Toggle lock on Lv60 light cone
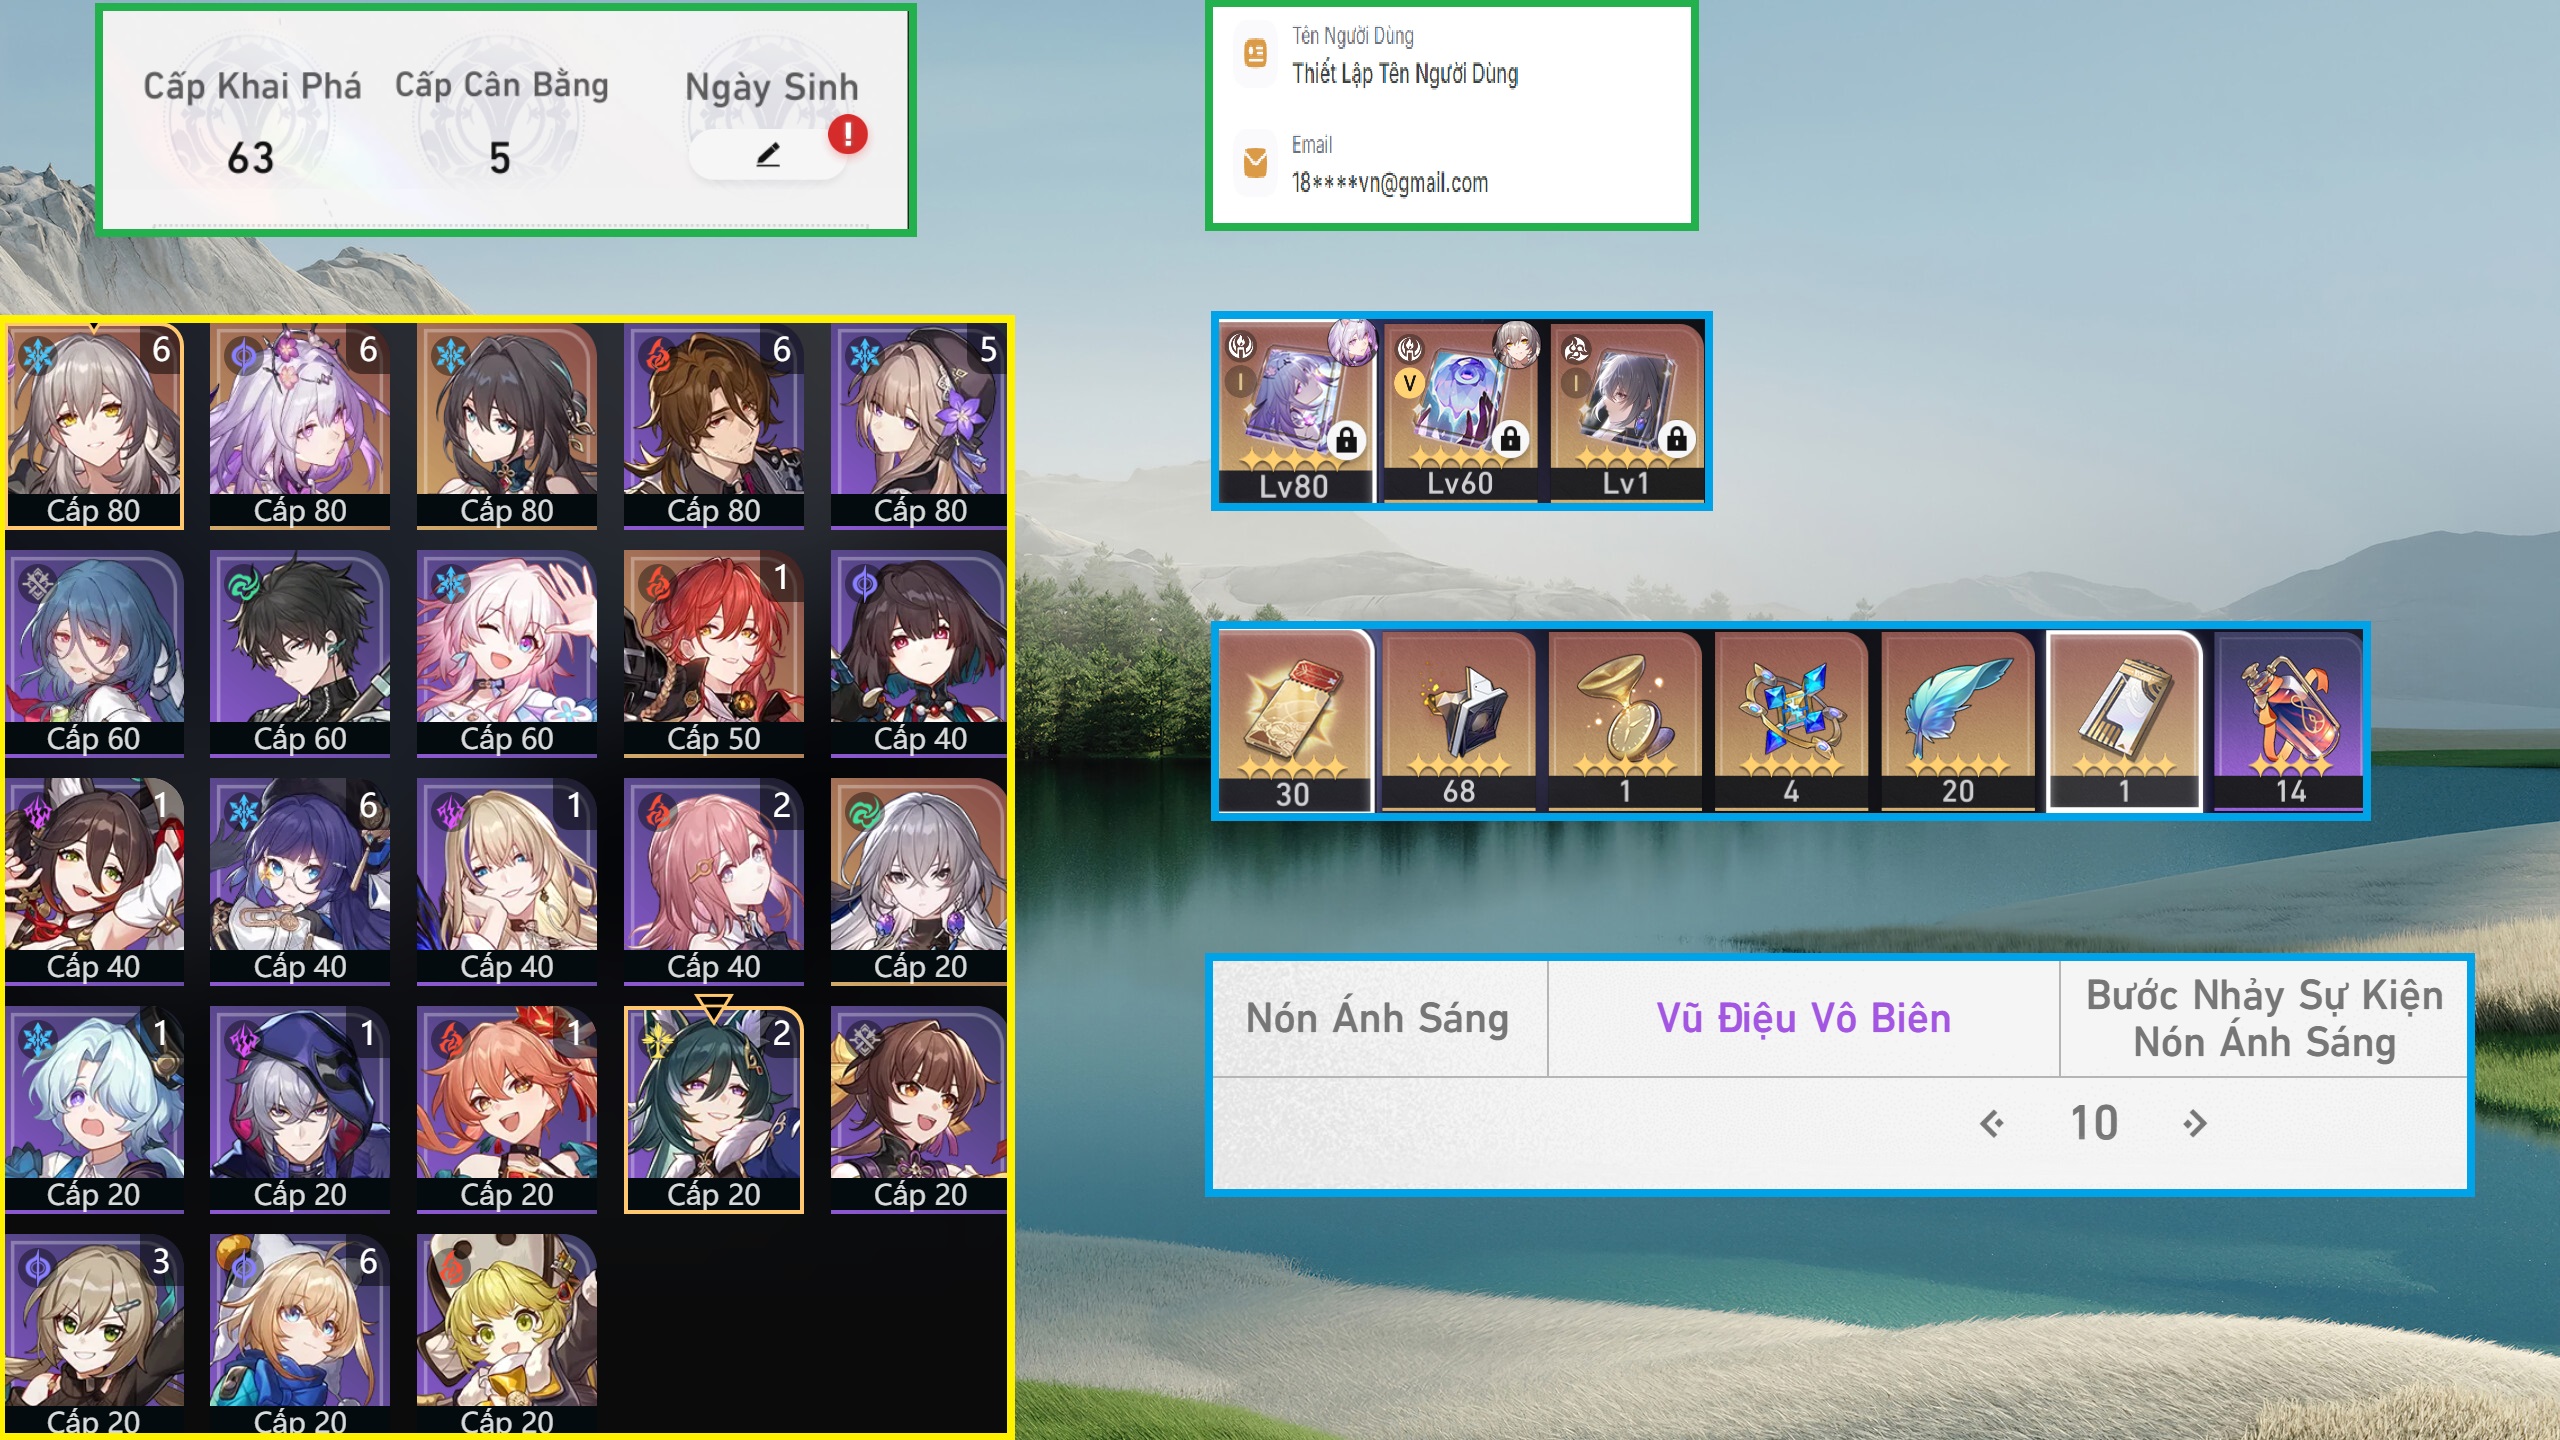 coord(1510,439)
